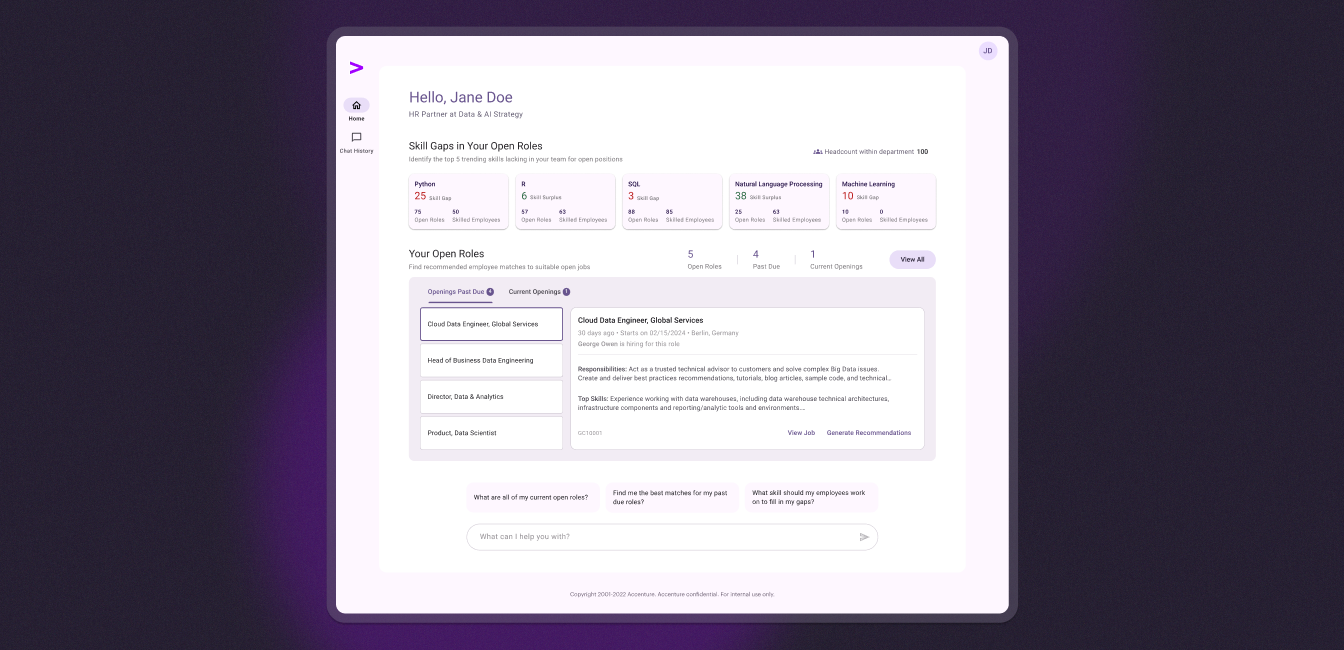Click the View Job link
This screenshot has height=650, width=1344.
(801, 433)
